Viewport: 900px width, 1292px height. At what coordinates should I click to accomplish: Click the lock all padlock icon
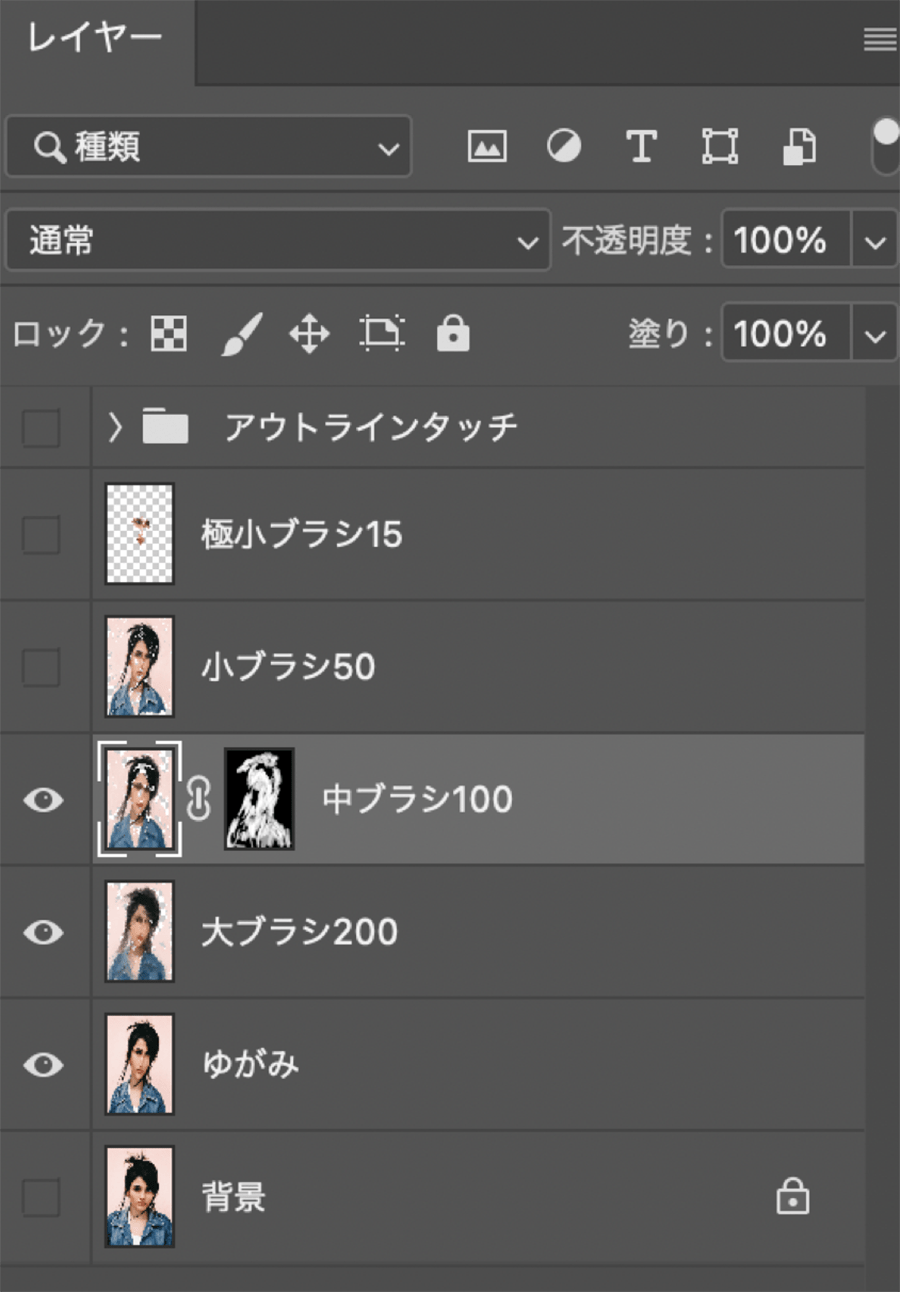tap(453, 333)
